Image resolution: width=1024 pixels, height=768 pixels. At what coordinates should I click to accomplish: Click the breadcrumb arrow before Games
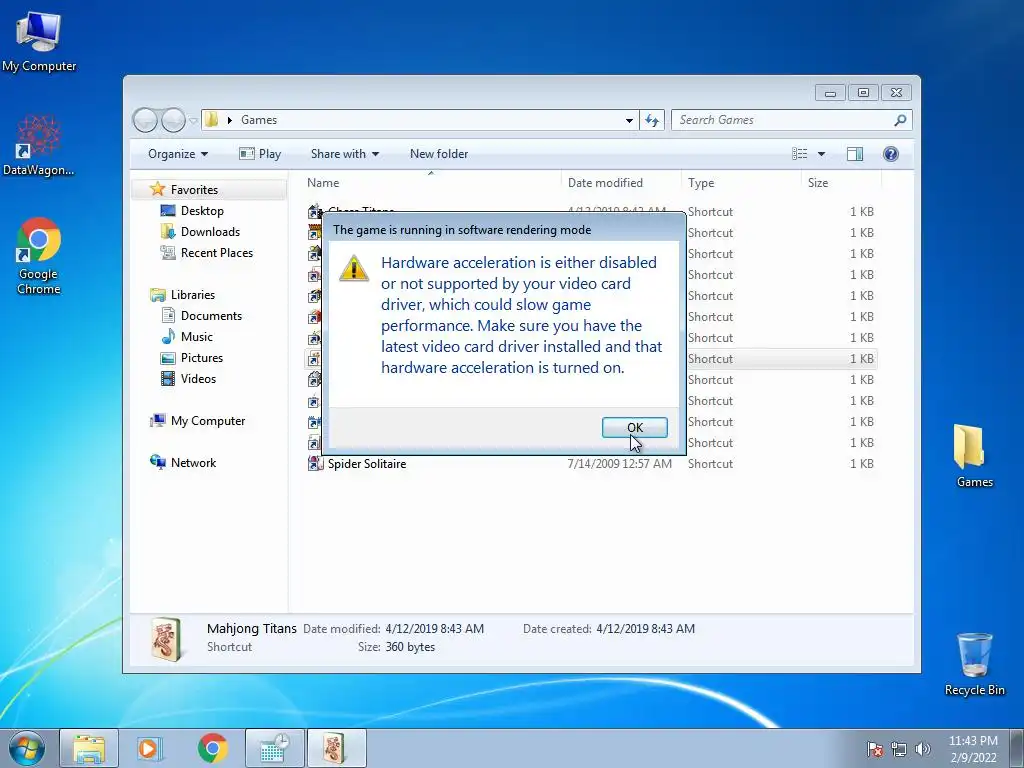[x=229, y=120]
